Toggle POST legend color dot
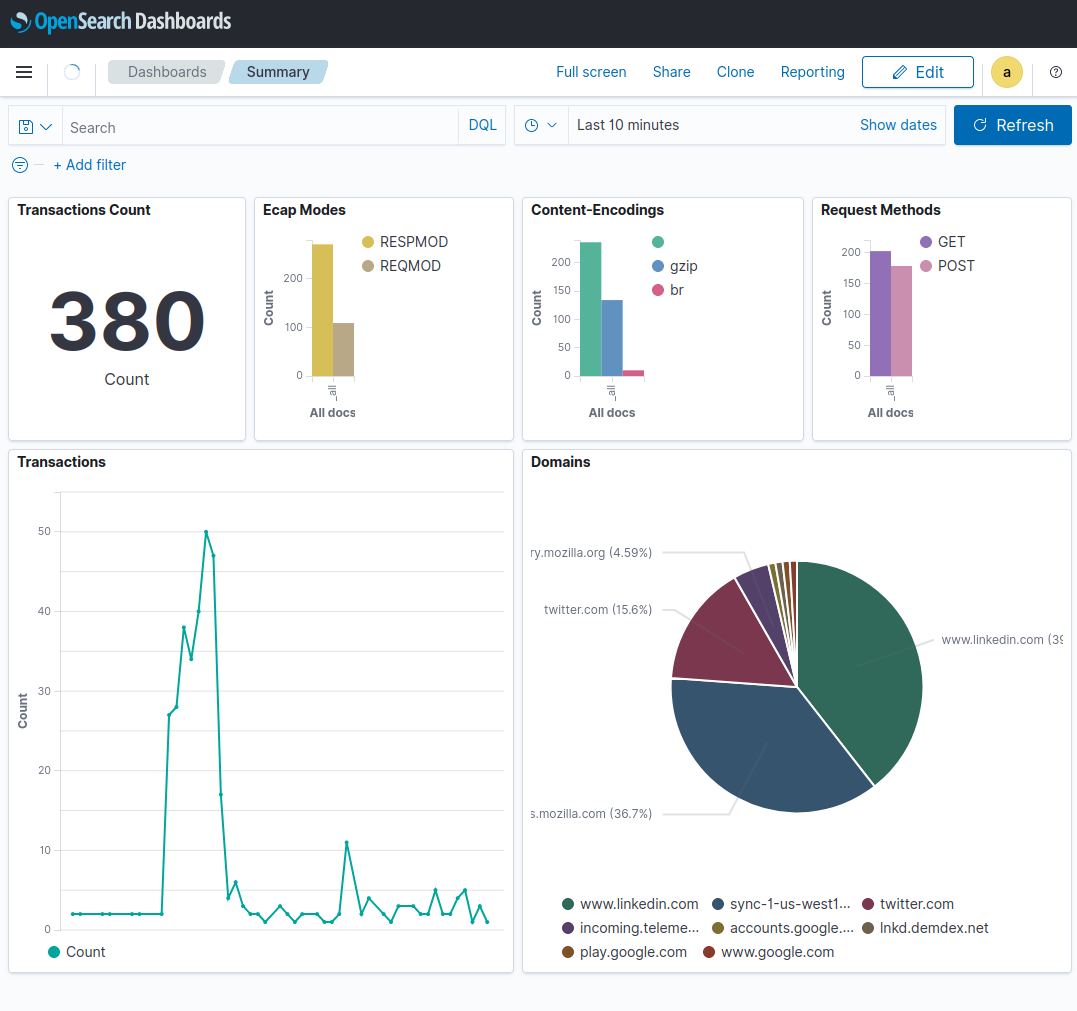 (x=925, y=266)
